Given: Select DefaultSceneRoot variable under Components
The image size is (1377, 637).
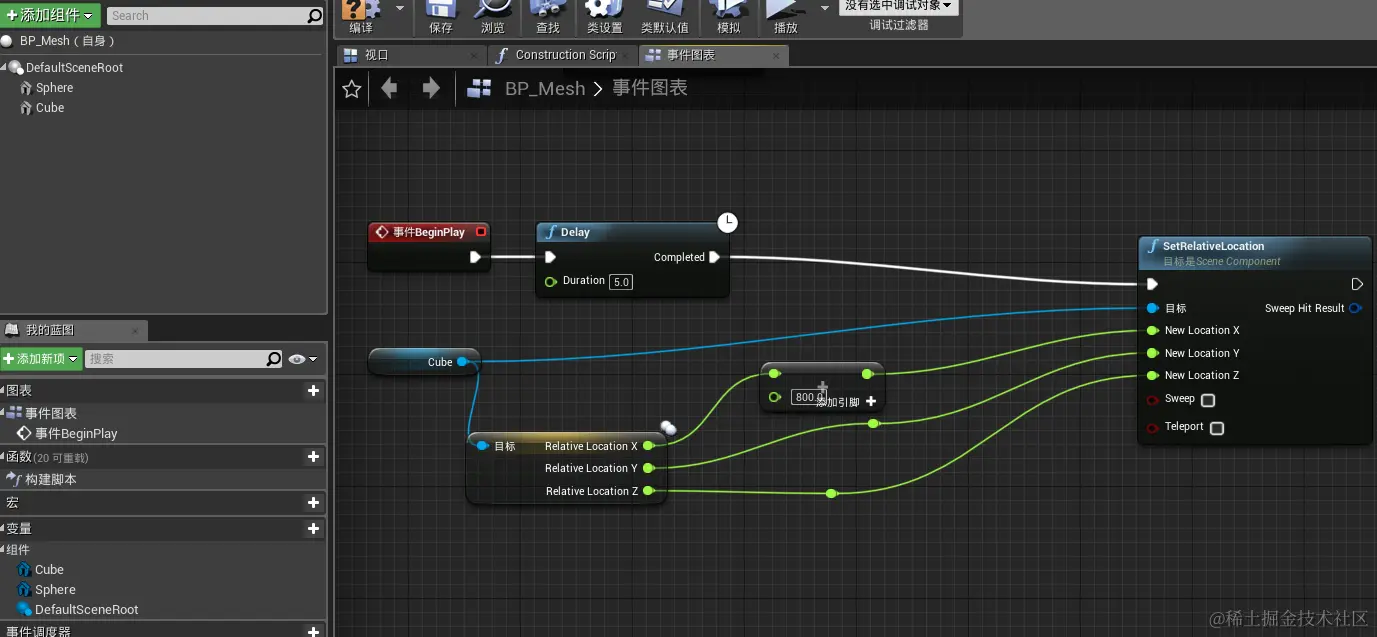Looking at the screenshot, I should [87, 610].
